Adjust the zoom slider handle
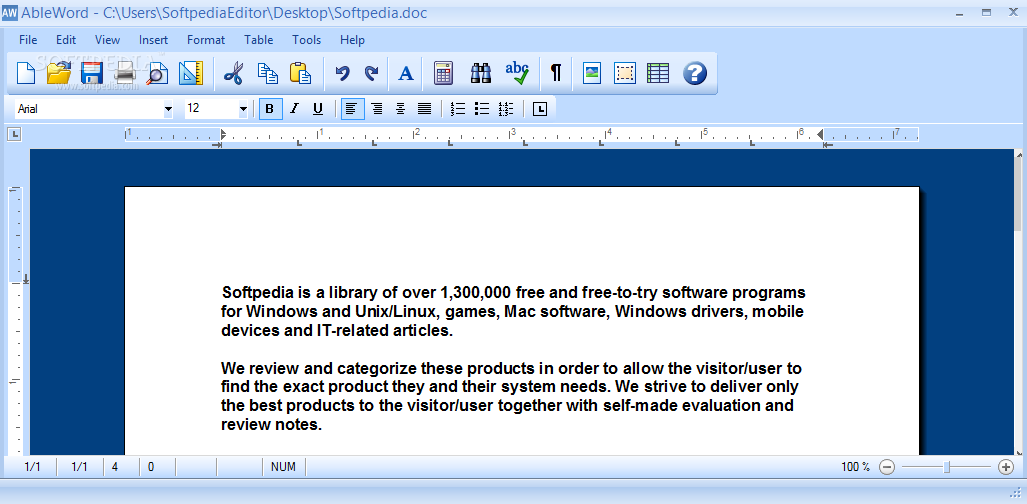Screen dimensions: 1027x504 (946, 467)
